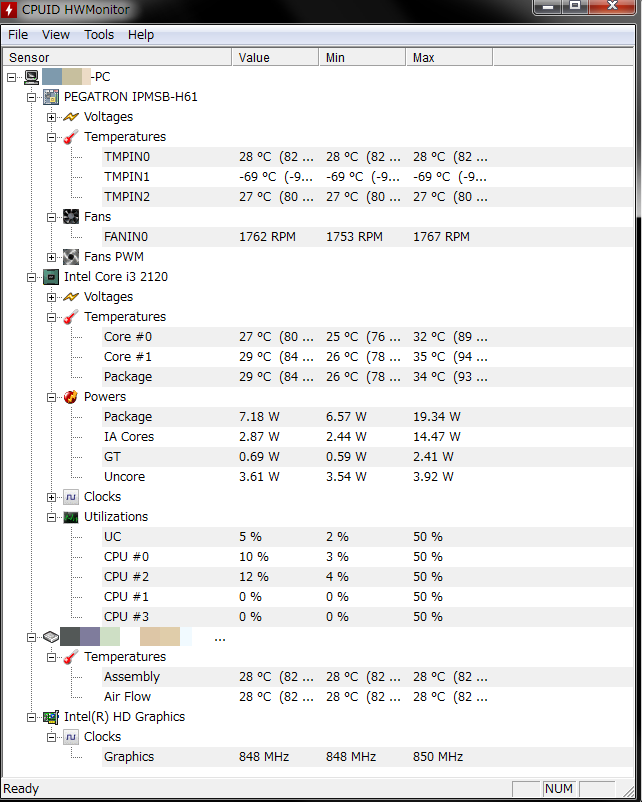The height and width of the screenshot is (802, 642).
Task: Expand the Fans PWM node
Action: [x=52, y=257]
